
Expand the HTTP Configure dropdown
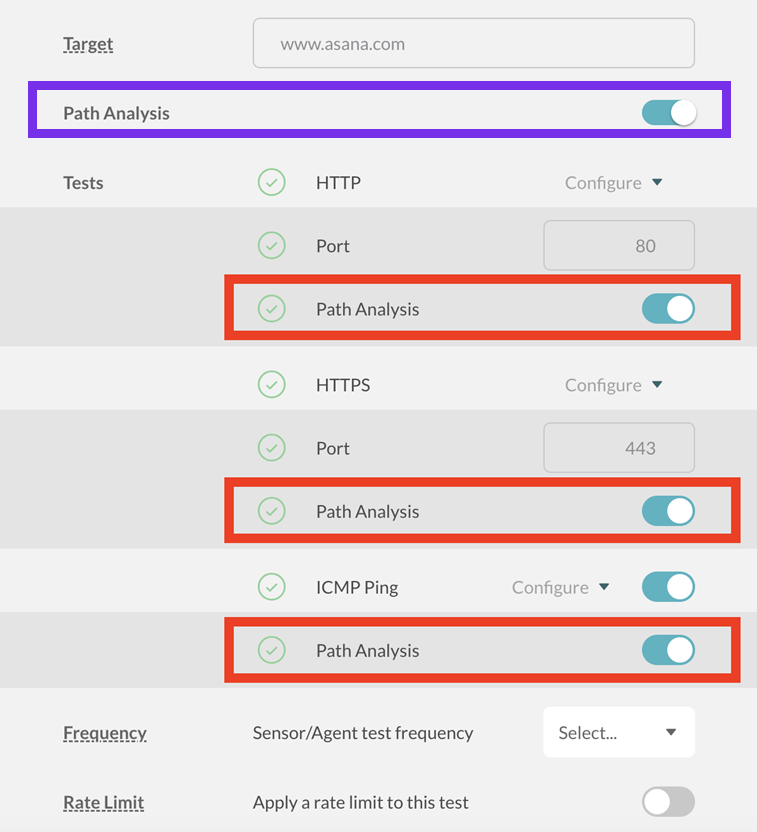click(613, 183)
